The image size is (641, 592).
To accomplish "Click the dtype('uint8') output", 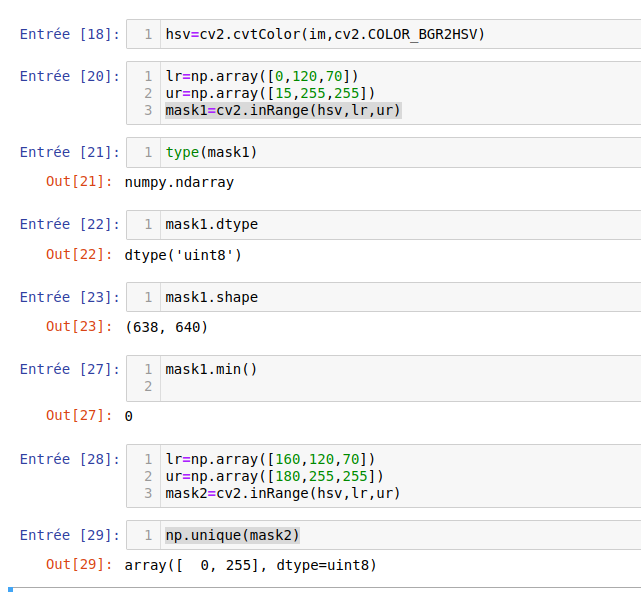I will 183,255.
